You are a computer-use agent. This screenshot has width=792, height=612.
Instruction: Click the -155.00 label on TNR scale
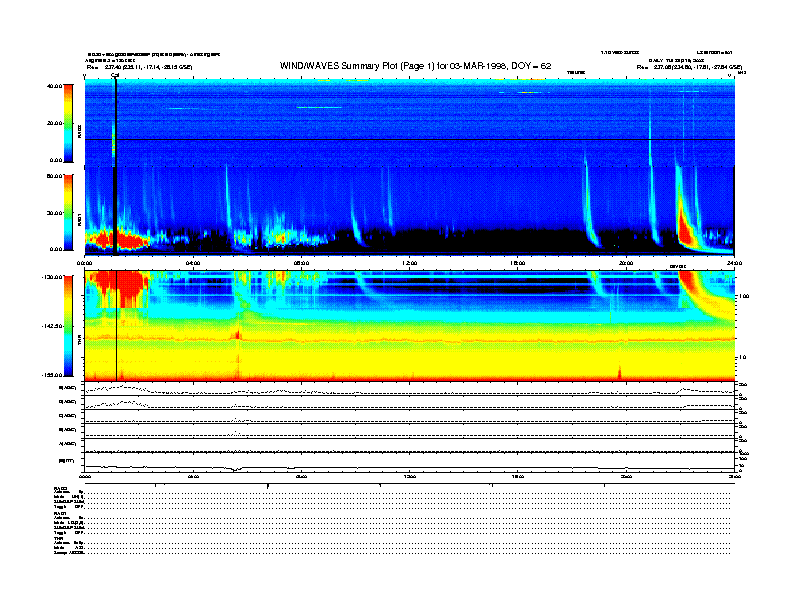pos(52,375)
